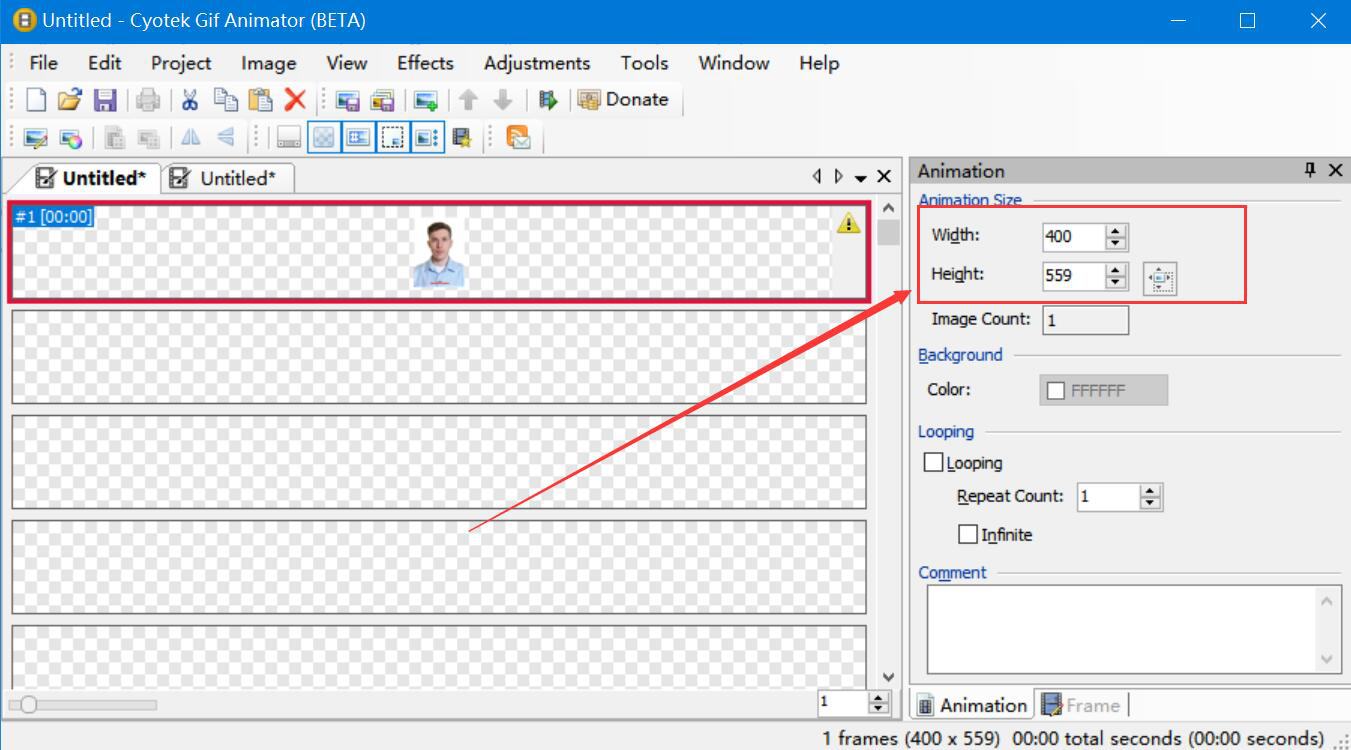Move the frame up with the up arrow
Image resolution: width=1351 pixels, height=750 pixels.
point(468,99)
